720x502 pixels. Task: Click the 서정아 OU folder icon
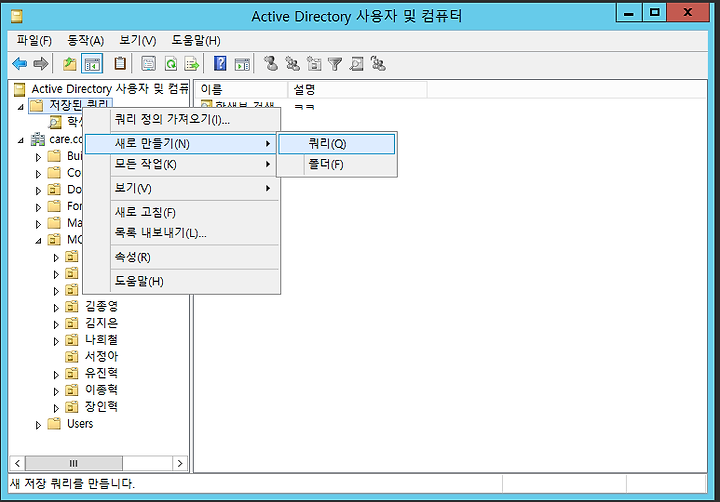(x=72, y=356)
